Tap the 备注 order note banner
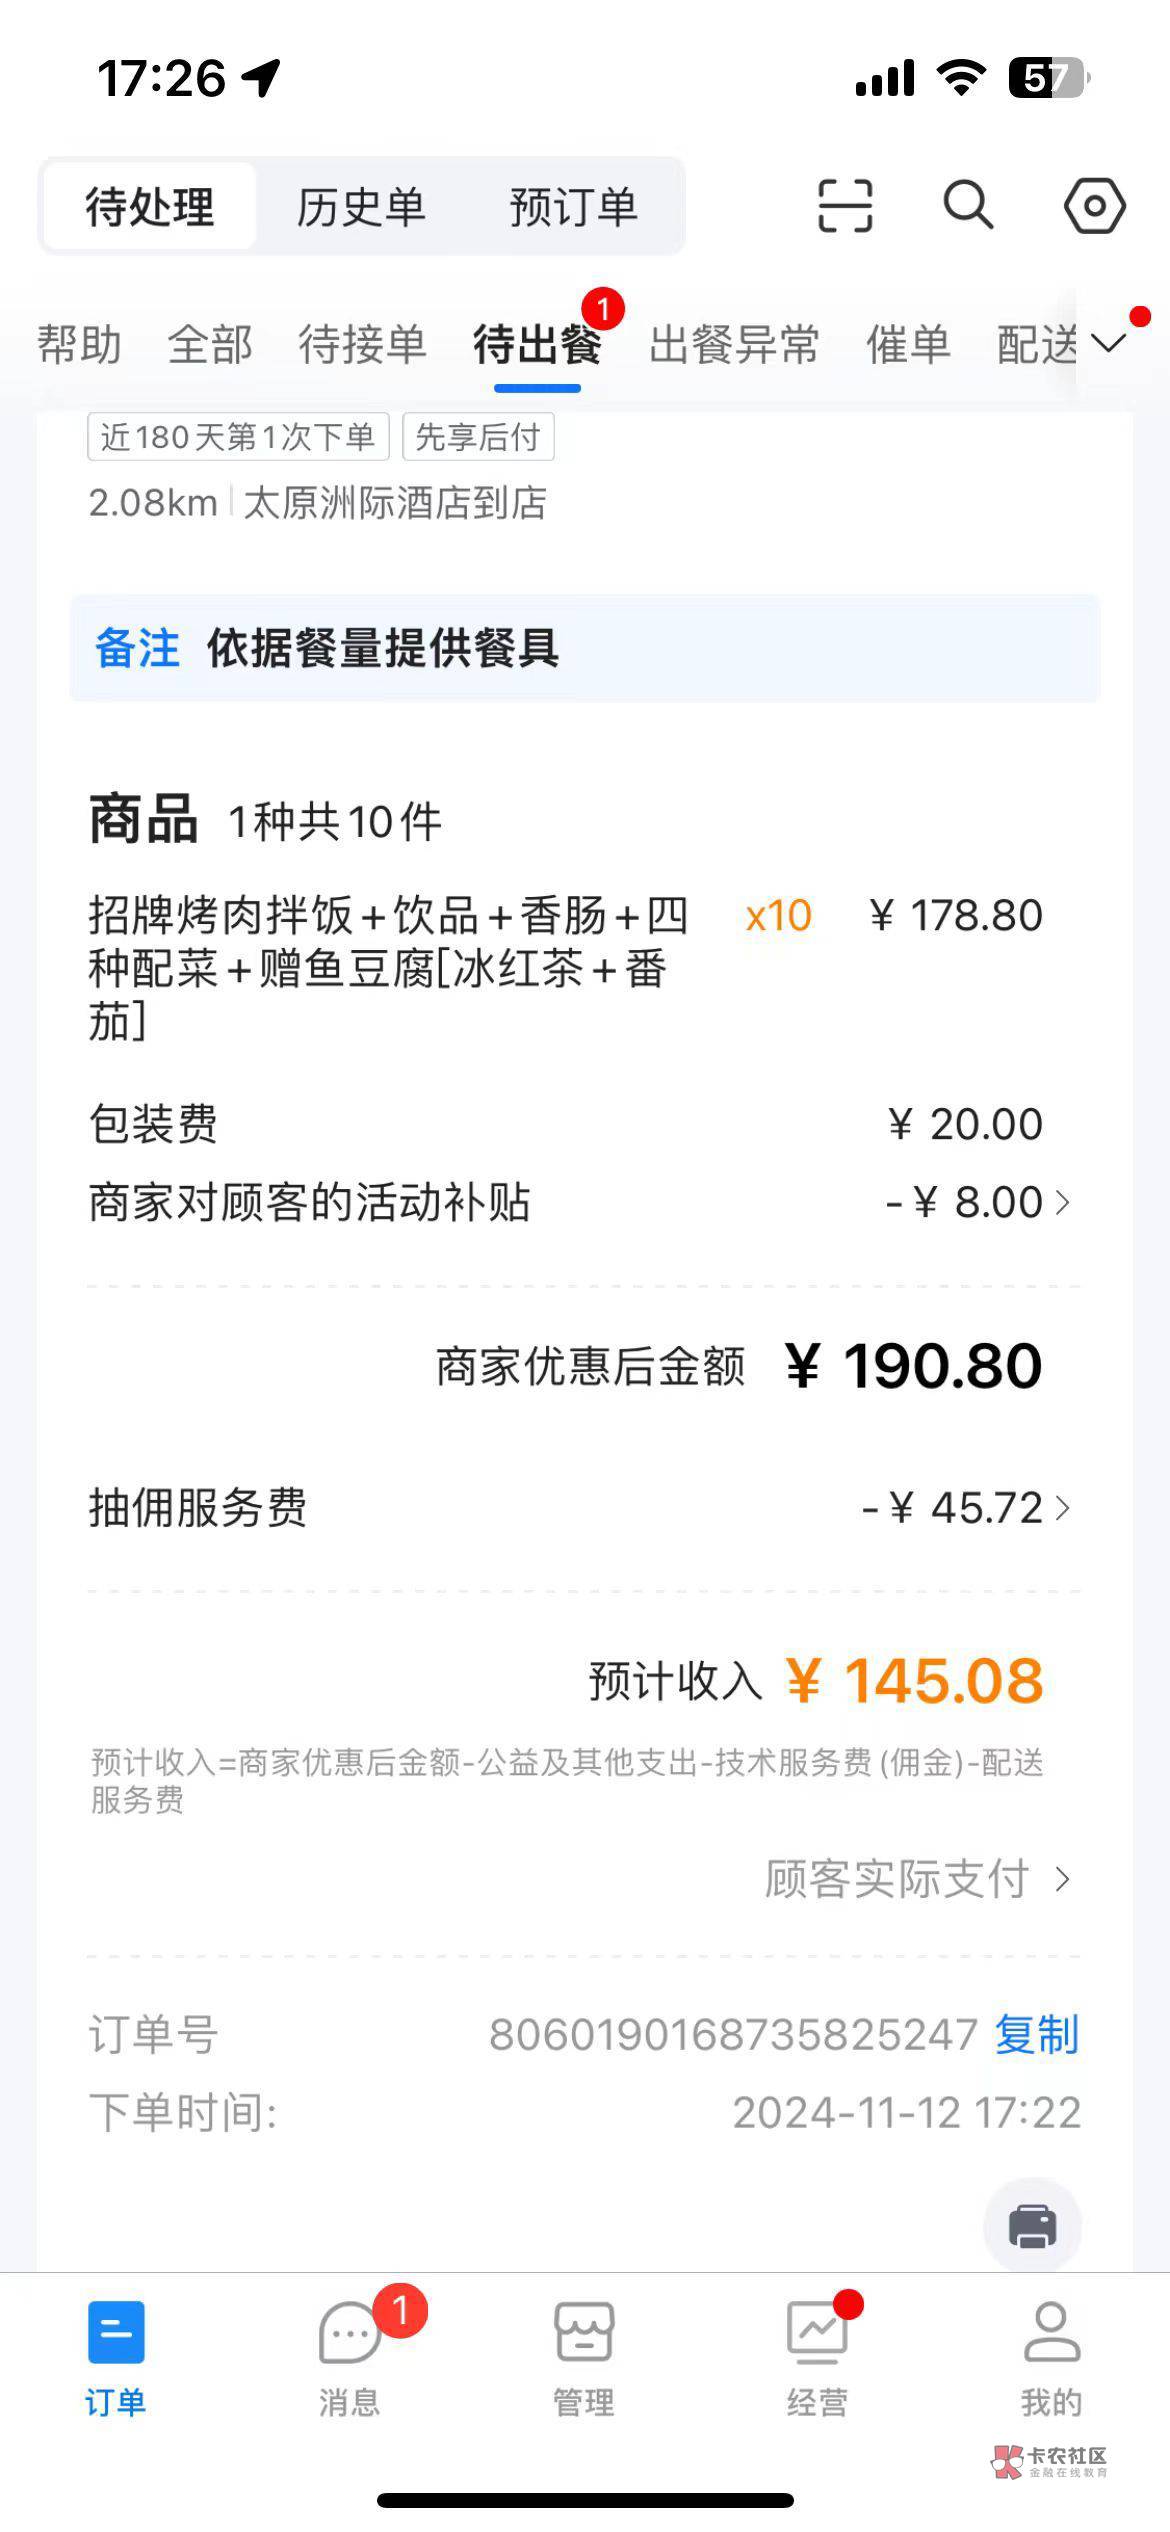1170x2532 pixels. click(585, 648)
